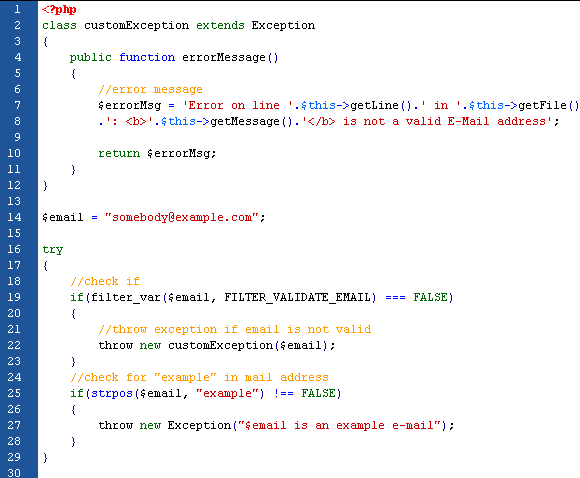This screenshot has width=580, height=478.
Task: Click the '//error message' comment
Action: point(150,90)
